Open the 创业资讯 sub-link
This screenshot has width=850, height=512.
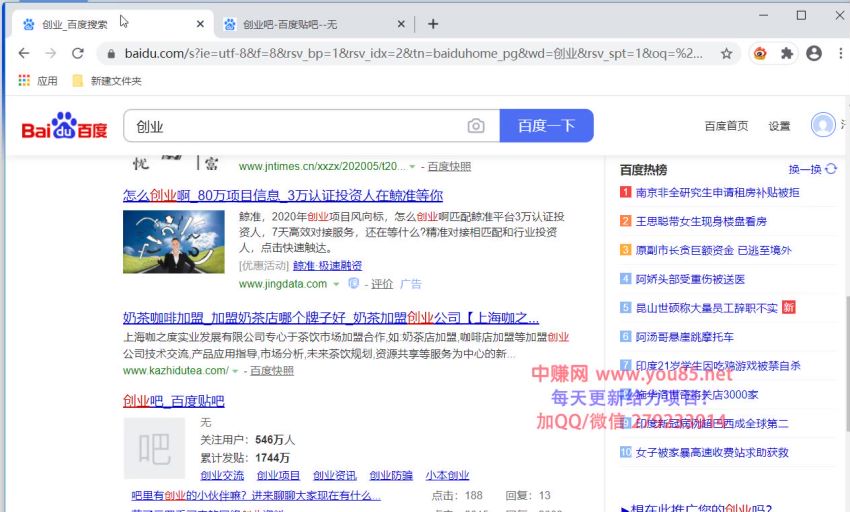tap(335, 475)
